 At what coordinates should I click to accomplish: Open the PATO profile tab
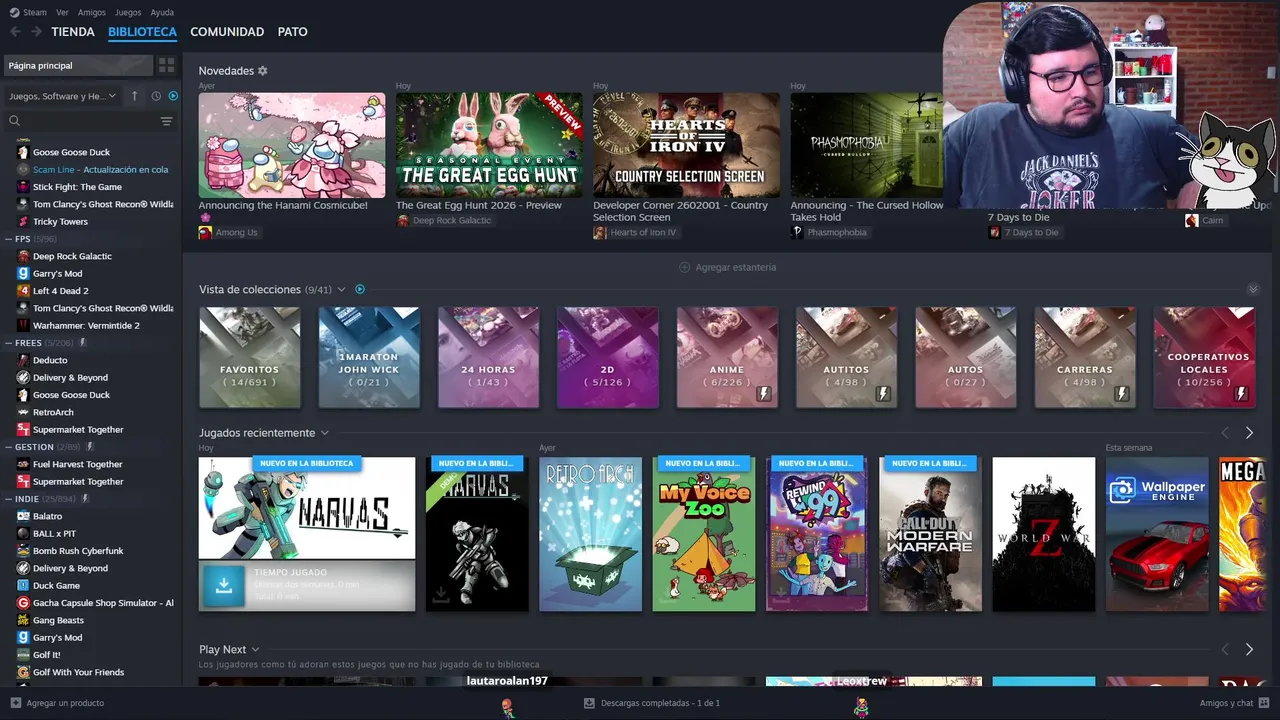click(x=292, y=32)
